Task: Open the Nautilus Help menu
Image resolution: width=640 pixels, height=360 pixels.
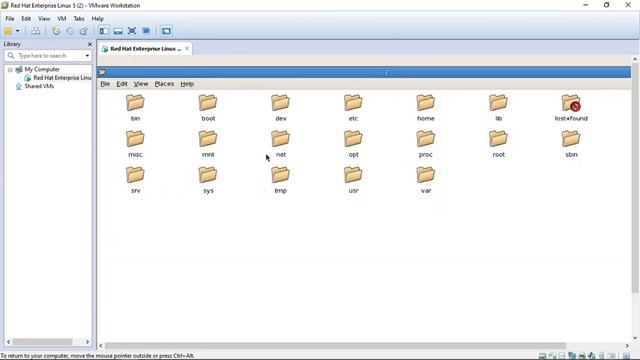Action: pos(187,84)
